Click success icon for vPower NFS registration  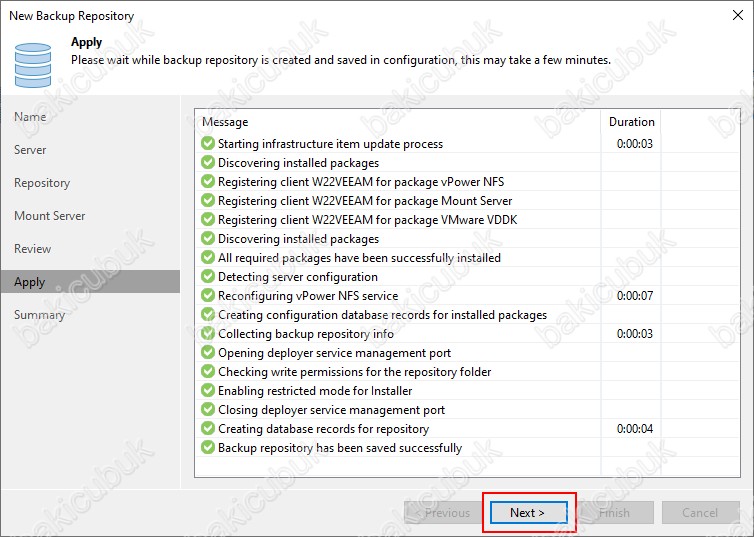(208, 181)
